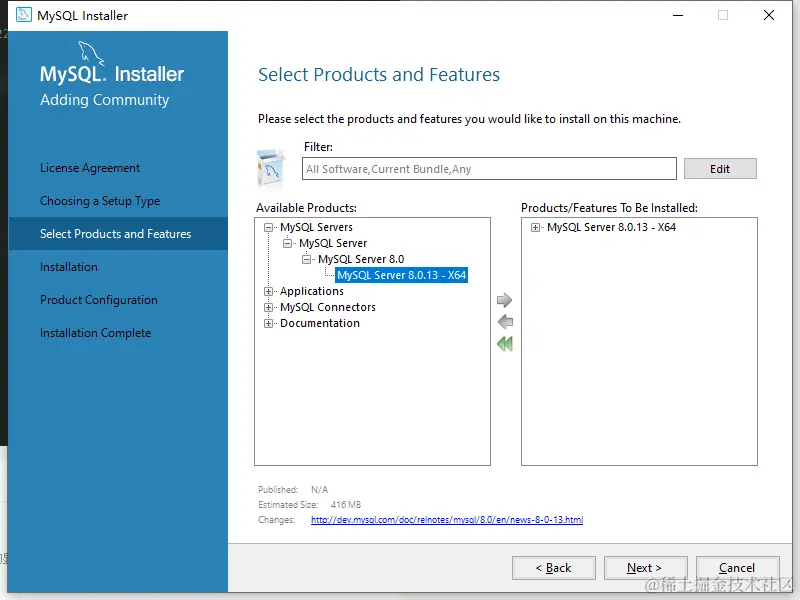Select MySQL Server 8.0.13 - X64 in Available Products
This screenshot has width=800, height=600.
(402, 275)
